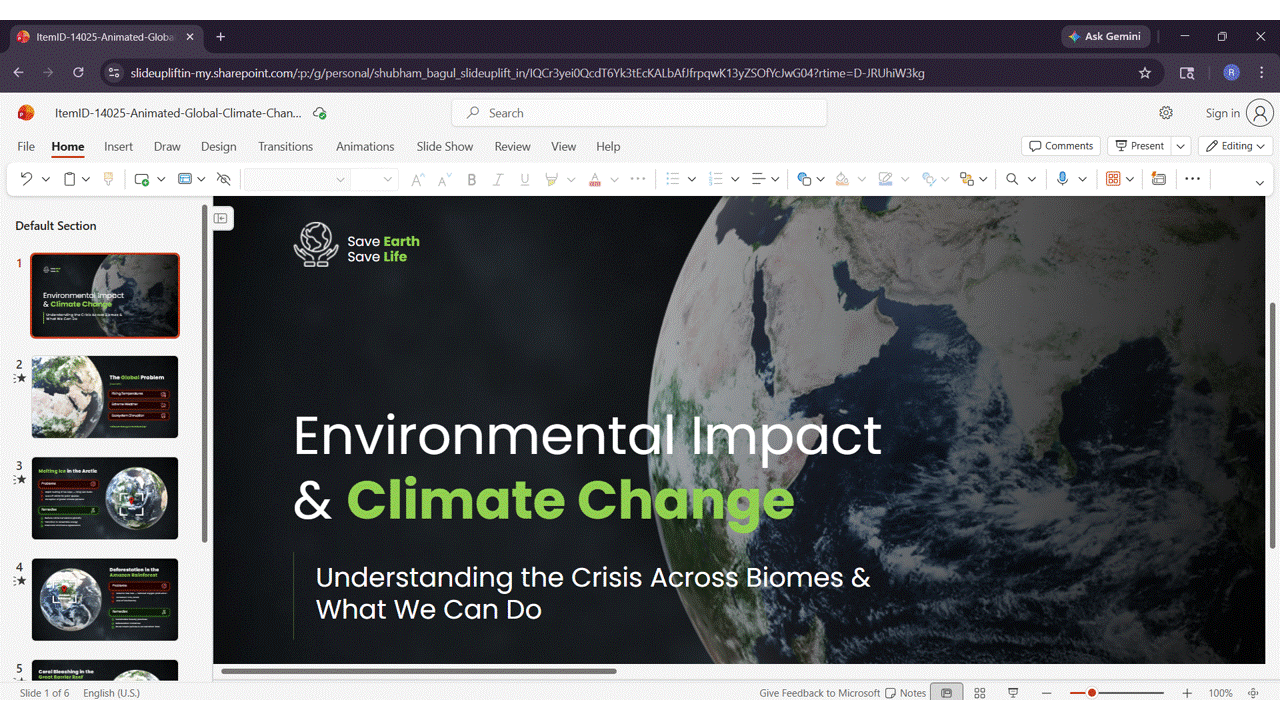Viewport: 1280px width, 720px height.
Task: Open the font size combo box
Action: [x=375, y=179]
